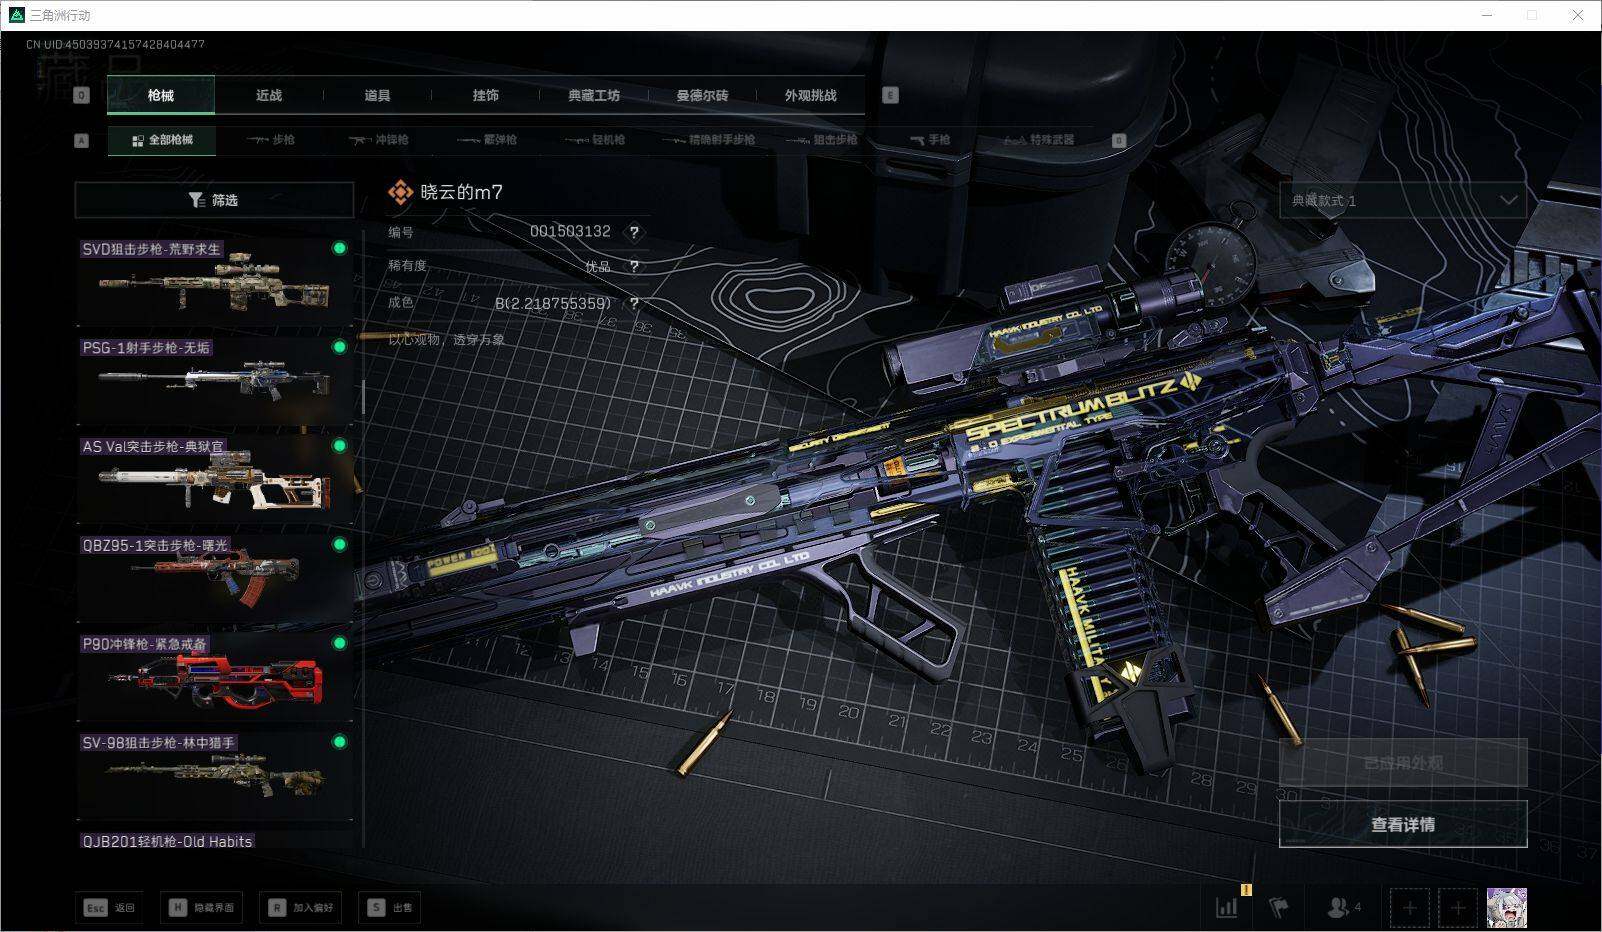Click the E next-tab key icon

pyautogui.click(x=890, y=95)
